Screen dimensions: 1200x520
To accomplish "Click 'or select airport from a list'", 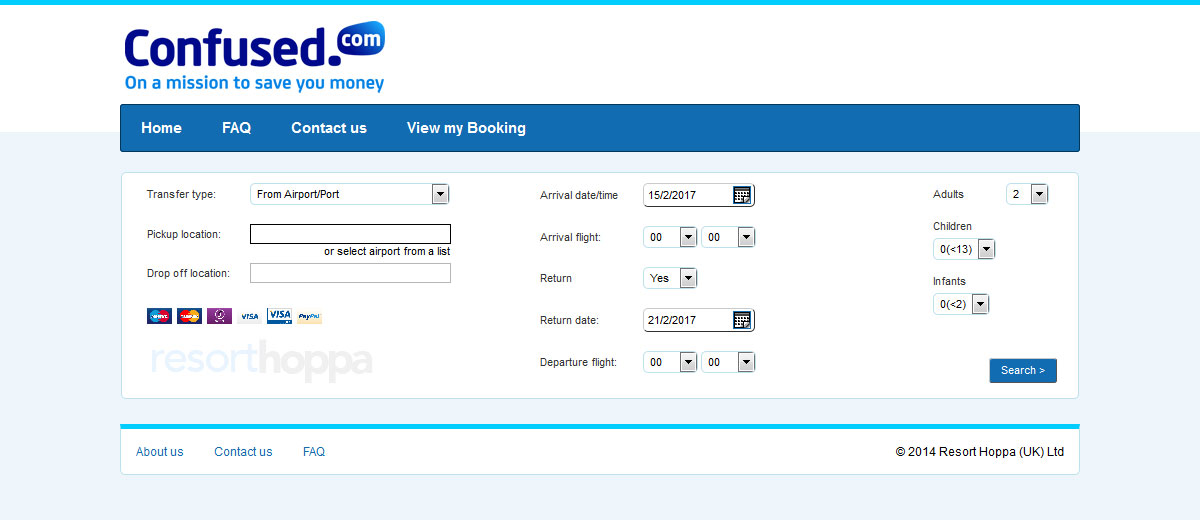I will (387, 252).
